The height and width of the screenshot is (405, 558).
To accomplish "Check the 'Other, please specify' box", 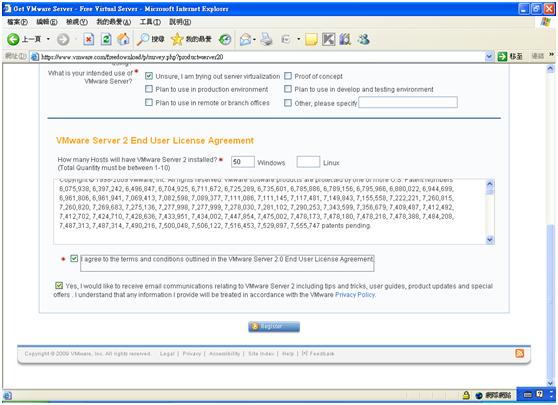I will 288,103.
